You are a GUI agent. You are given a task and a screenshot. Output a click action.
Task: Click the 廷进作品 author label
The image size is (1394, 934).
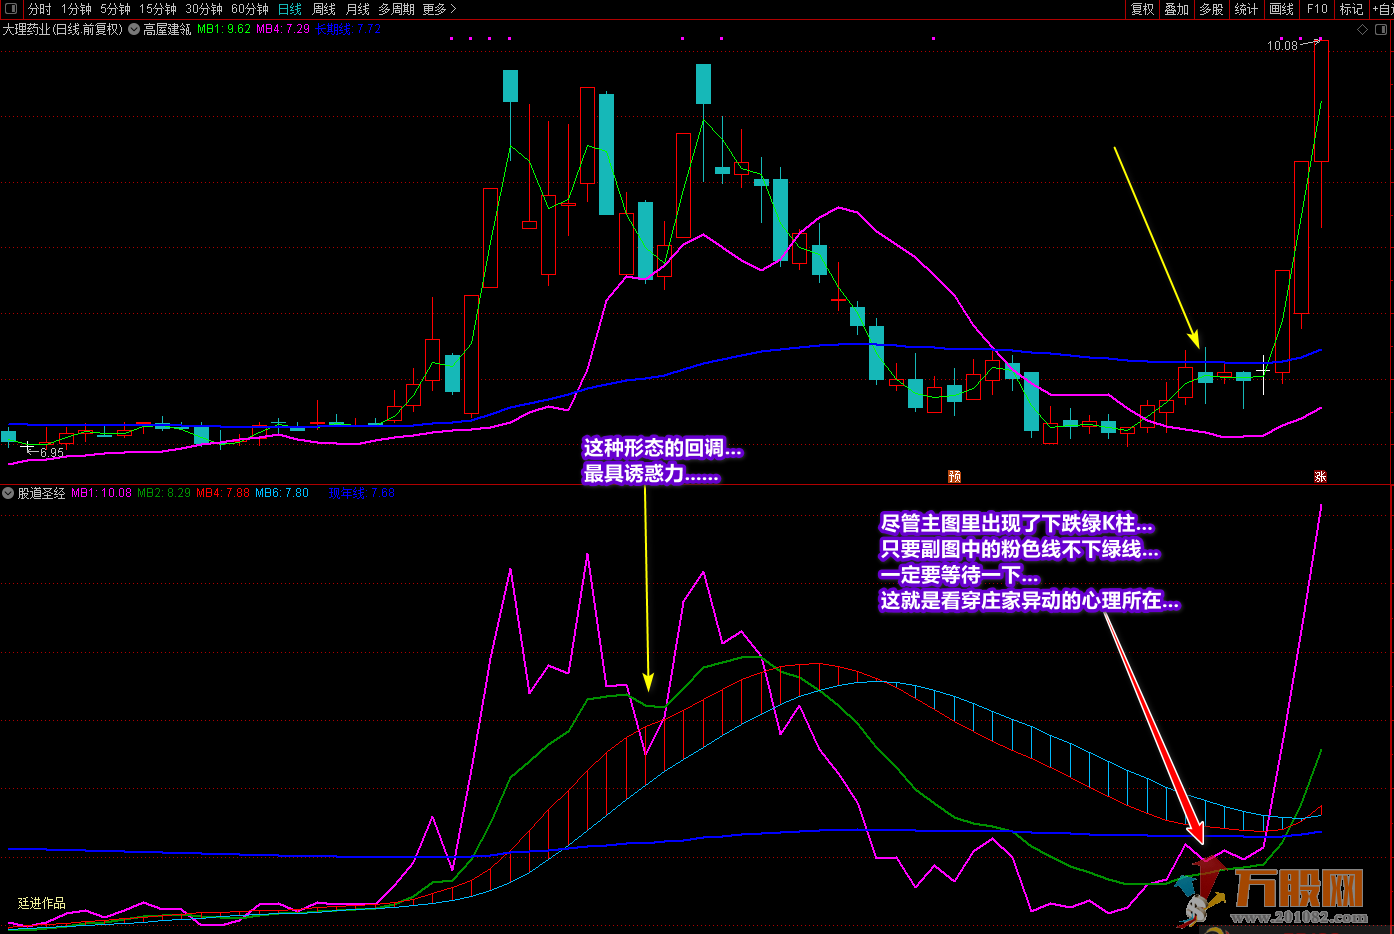[x=41, y=903]
